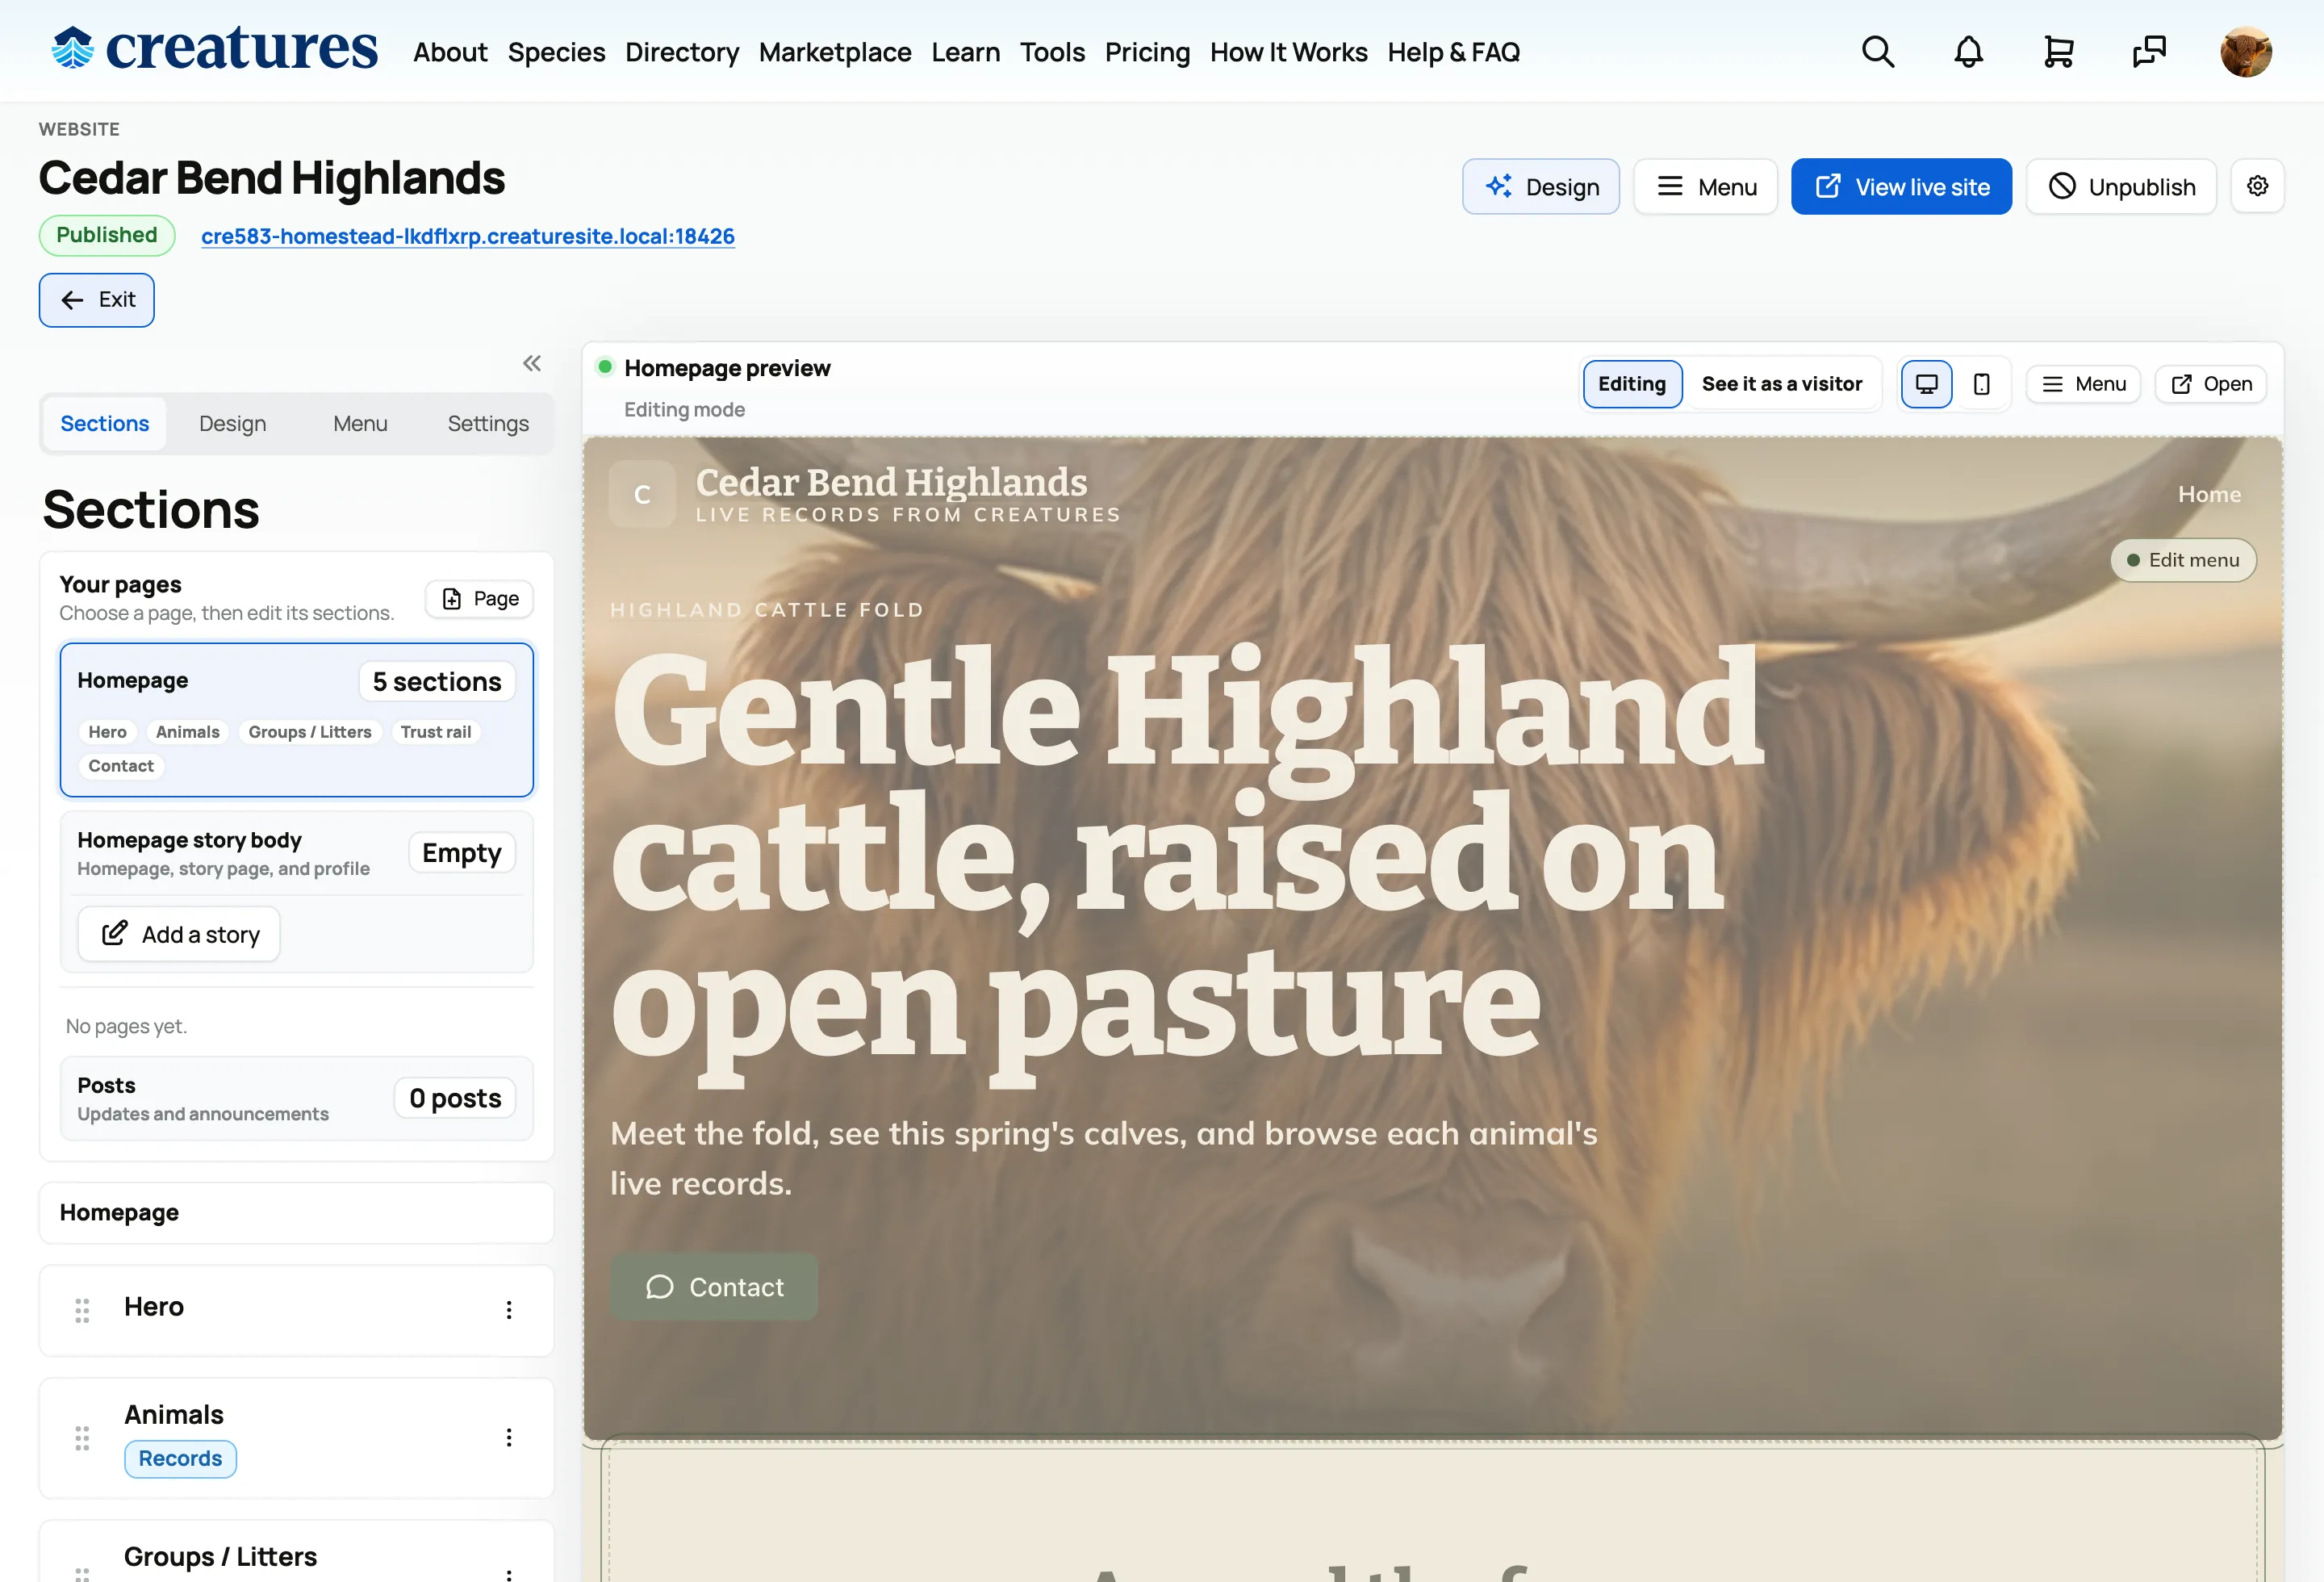Click the Hero chip in Homepage card
Viewport: 2324px width, 1582px height.
point(107,732)
